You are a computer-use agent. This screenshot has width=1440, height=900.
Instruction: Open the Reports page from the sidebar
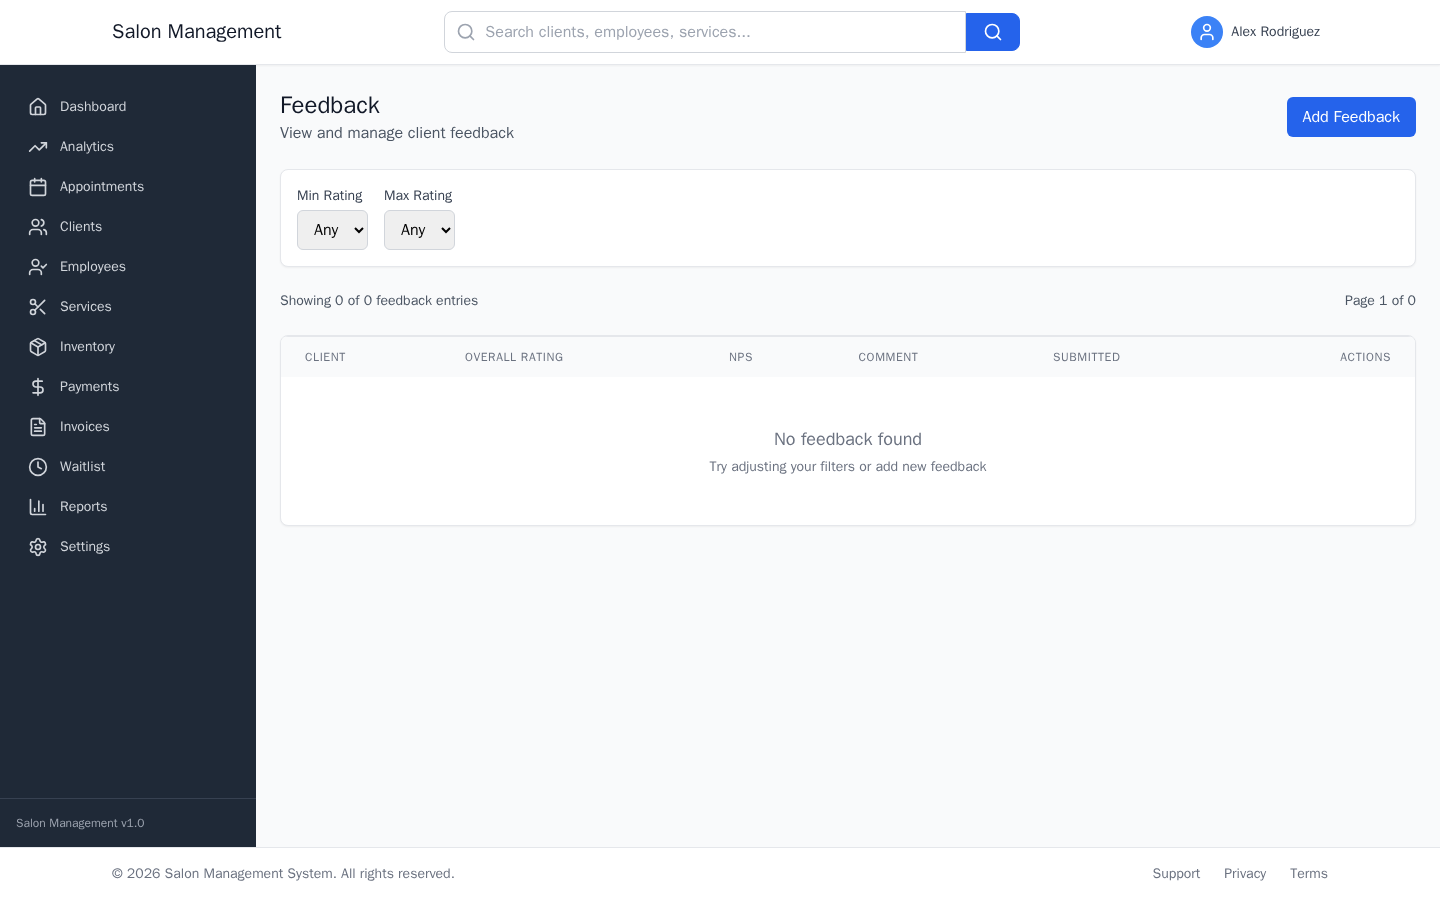point(83,506)
